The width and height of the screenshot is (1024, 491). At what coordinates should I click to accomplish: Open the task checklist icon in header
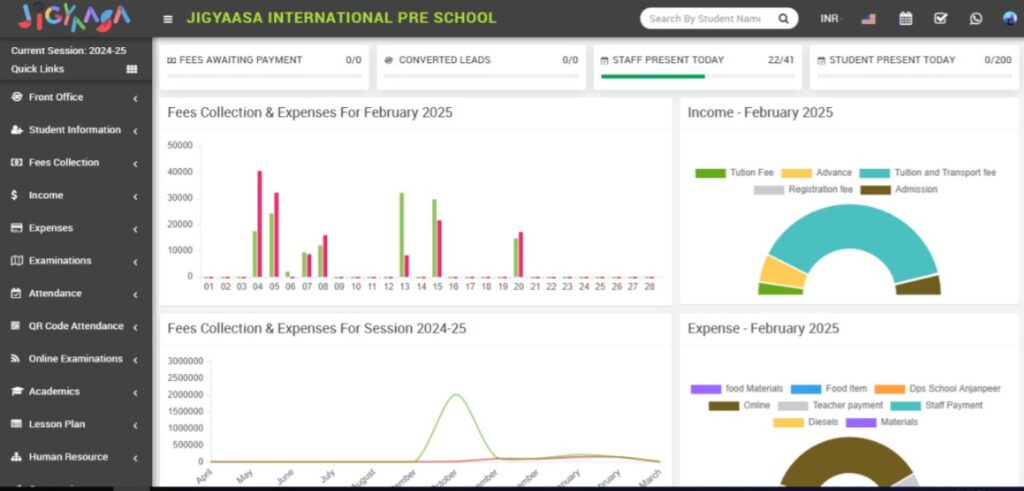coord(940,19)
